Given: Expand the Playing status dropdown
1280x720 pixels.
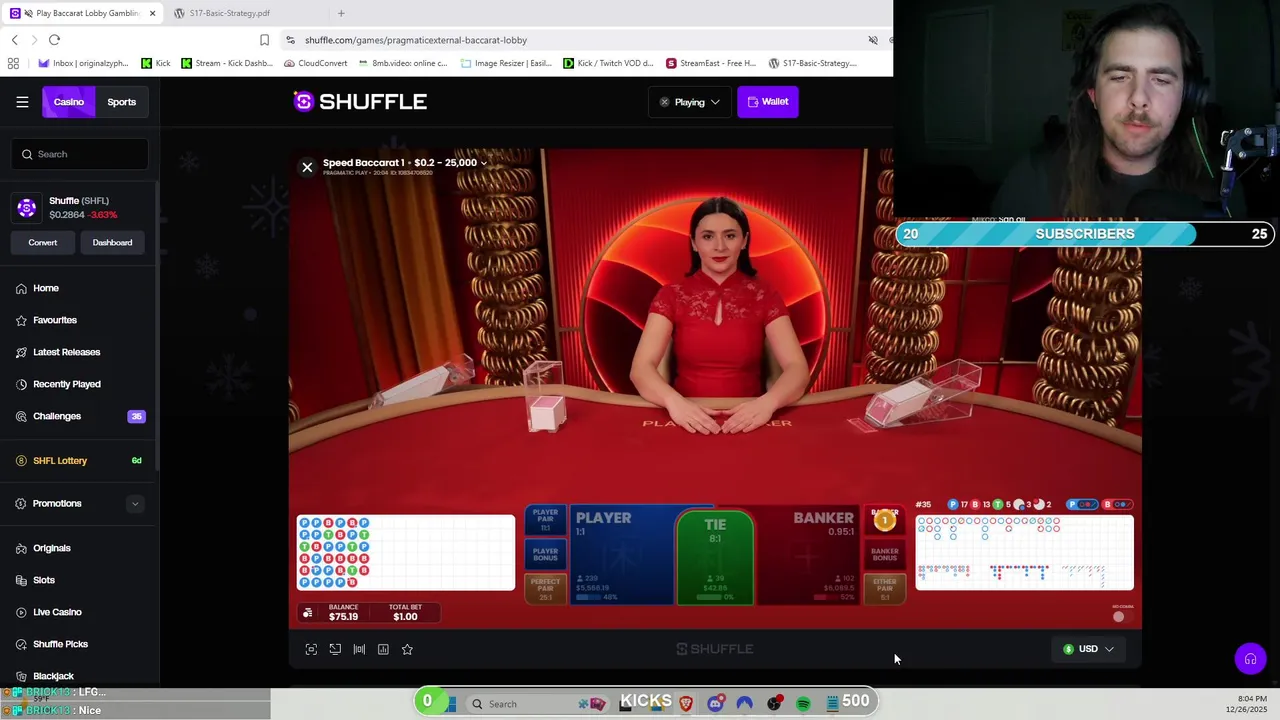Looking at the screenshot, I should (x=689, y=102).
